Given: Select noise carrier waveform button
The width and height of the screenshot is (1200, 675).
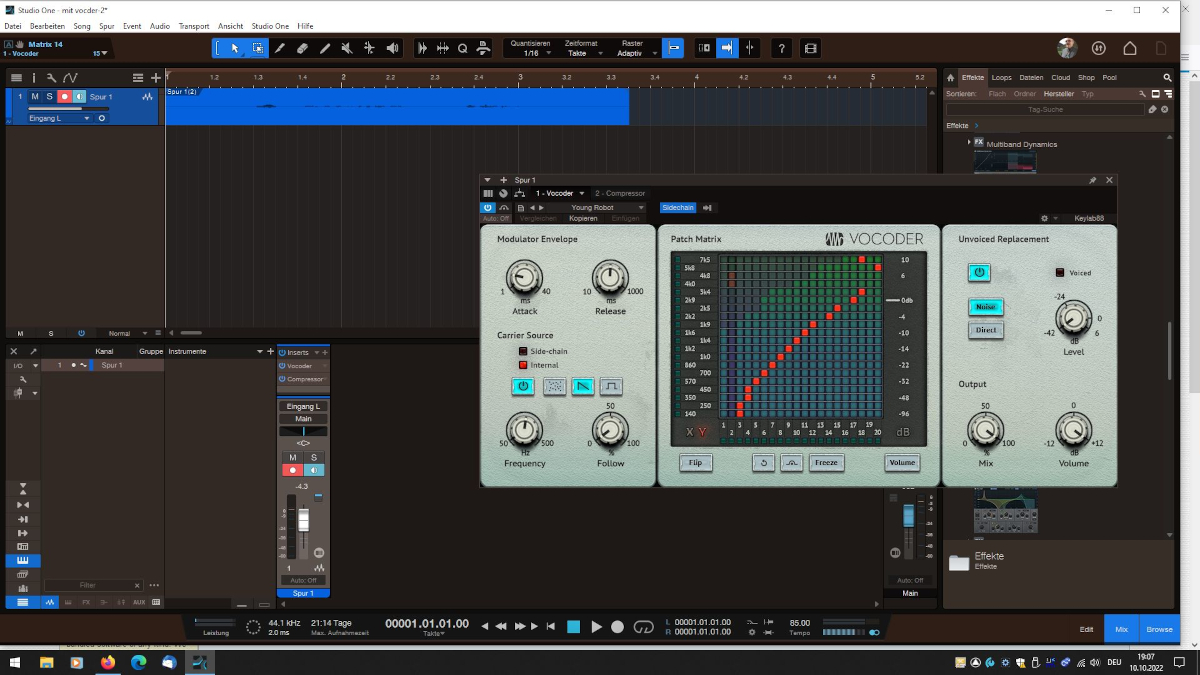Looking at the screenshot, I should point(554,386).
